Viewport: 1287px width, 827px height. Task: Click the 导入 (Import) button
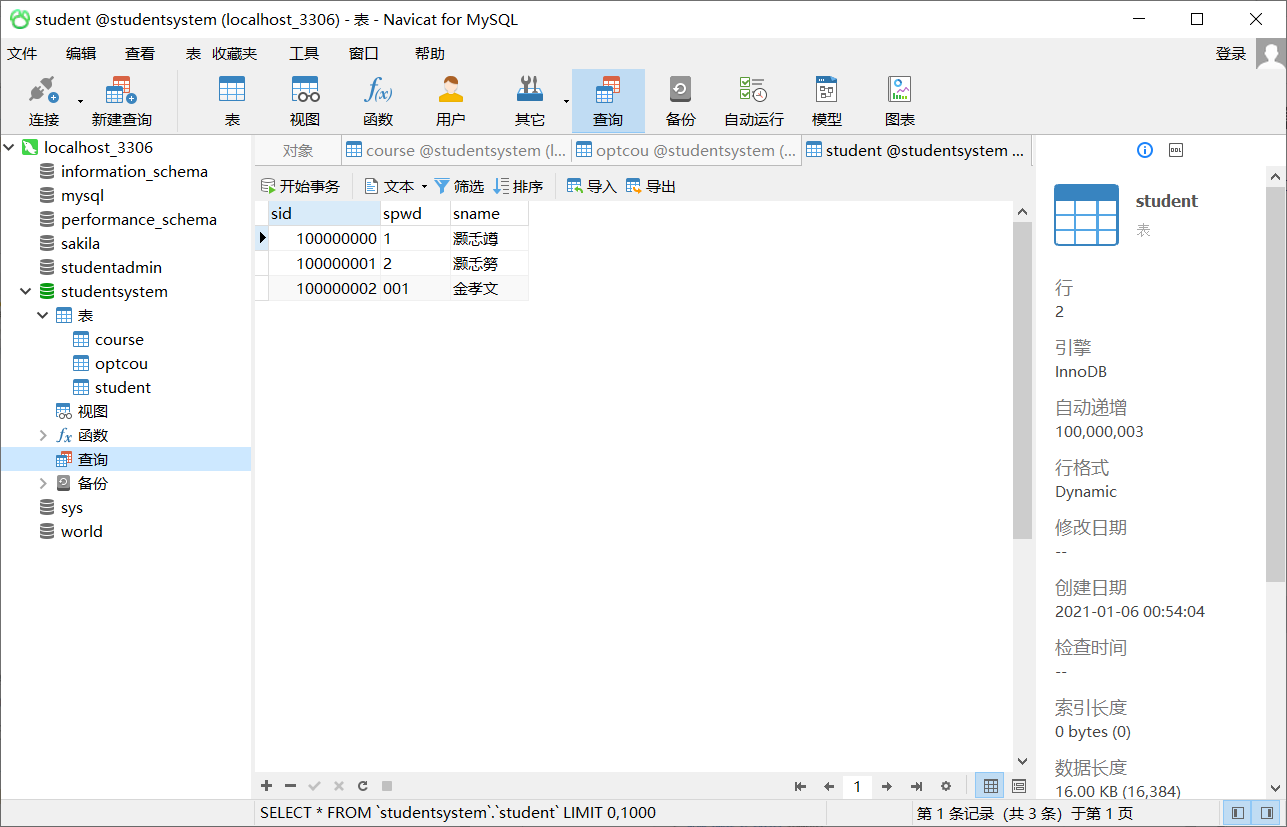point(592,186)
